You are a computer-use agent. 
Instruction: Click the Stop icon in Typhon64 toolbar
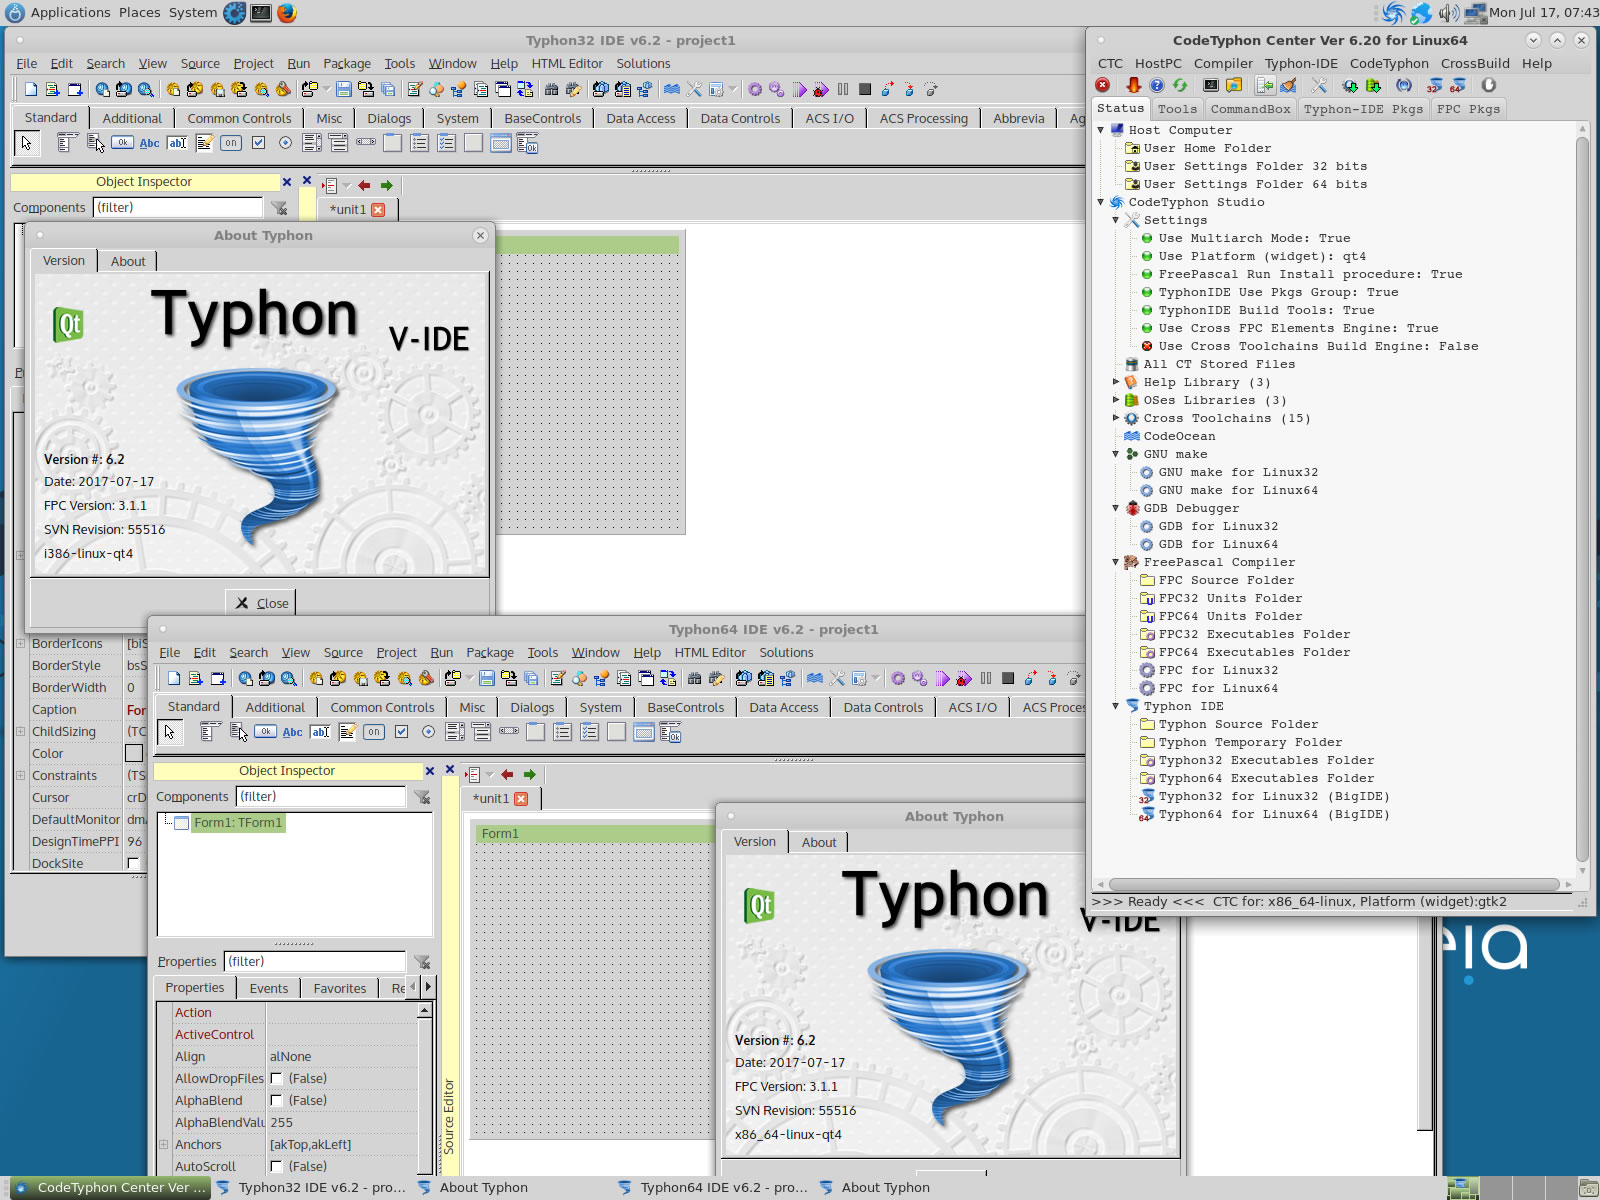coord(1008,678)
